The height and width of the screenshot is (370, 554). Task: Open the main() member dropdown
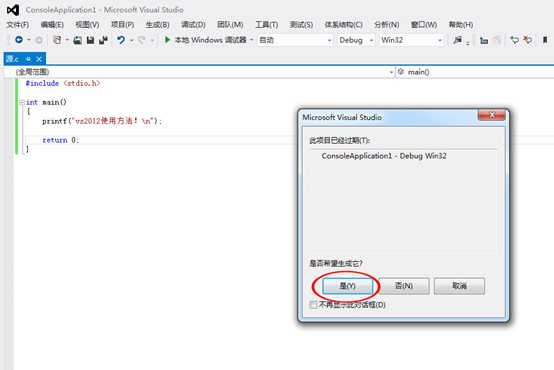pyautogui.click(x=475, y=72)
